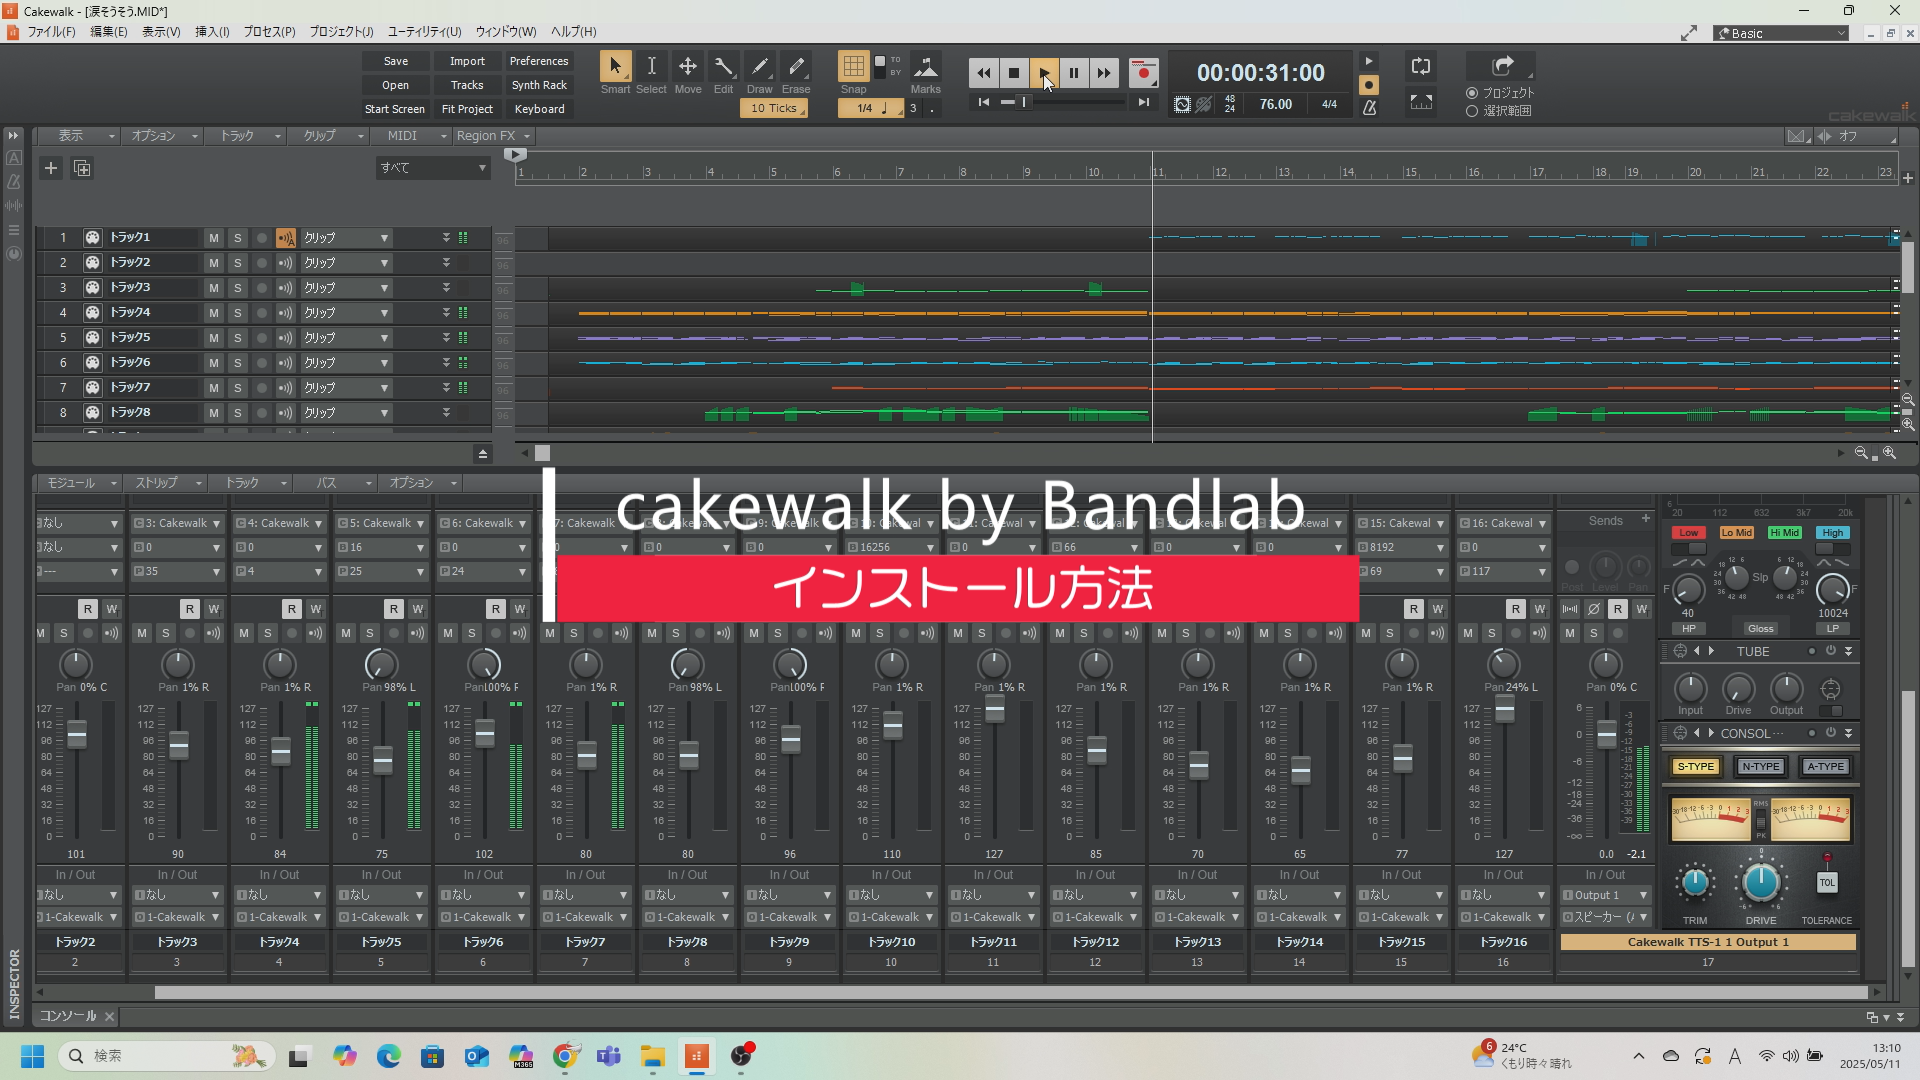Open the export share icon
The image size is (1920, 1080).
(1502, 66)
